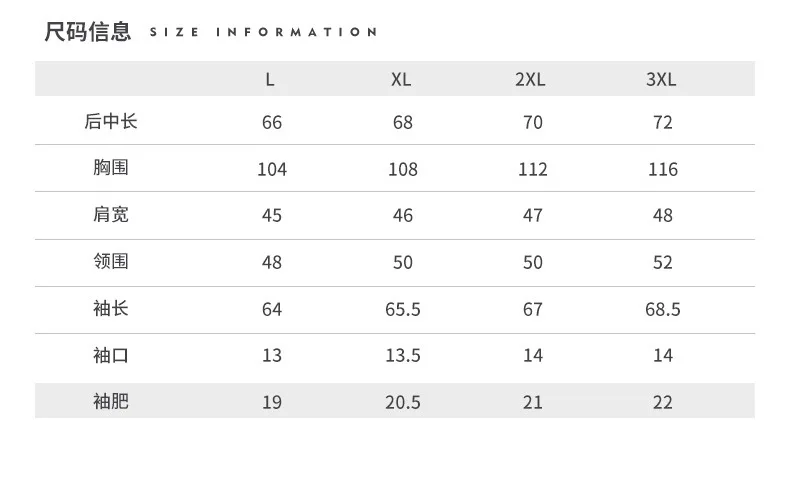Click the 袖口 row label

[111, 355]
